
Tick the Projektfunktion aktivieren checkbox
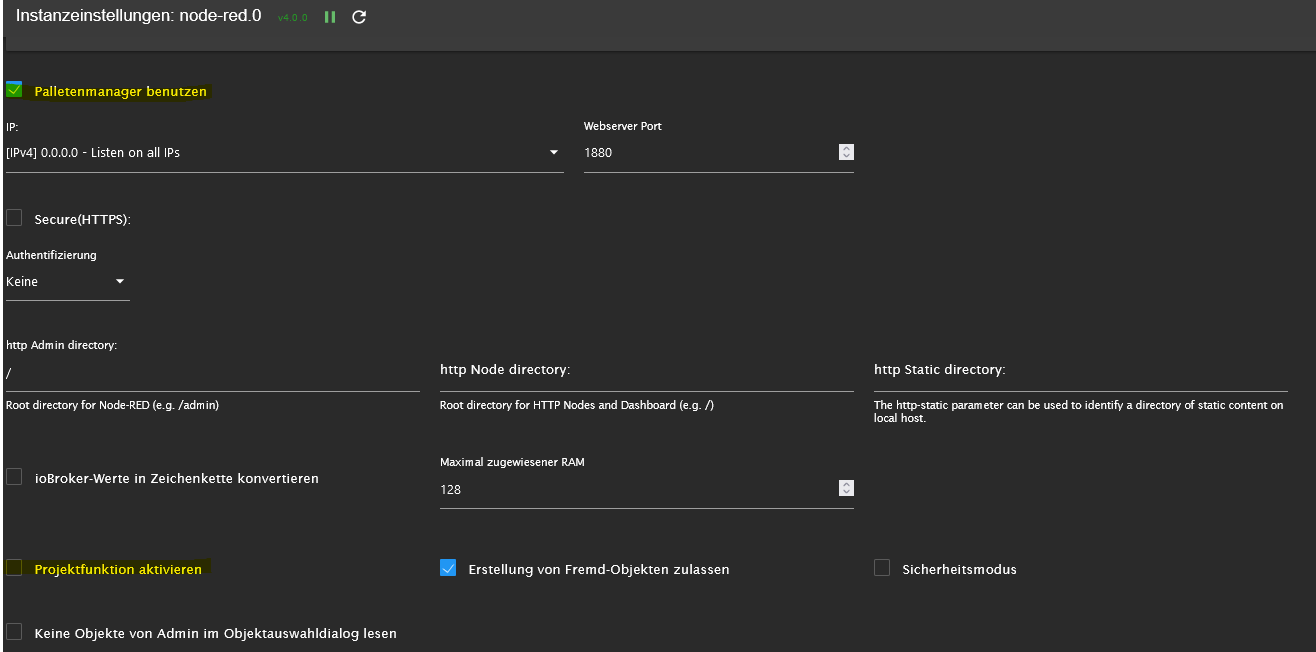(x=14, y=568)
